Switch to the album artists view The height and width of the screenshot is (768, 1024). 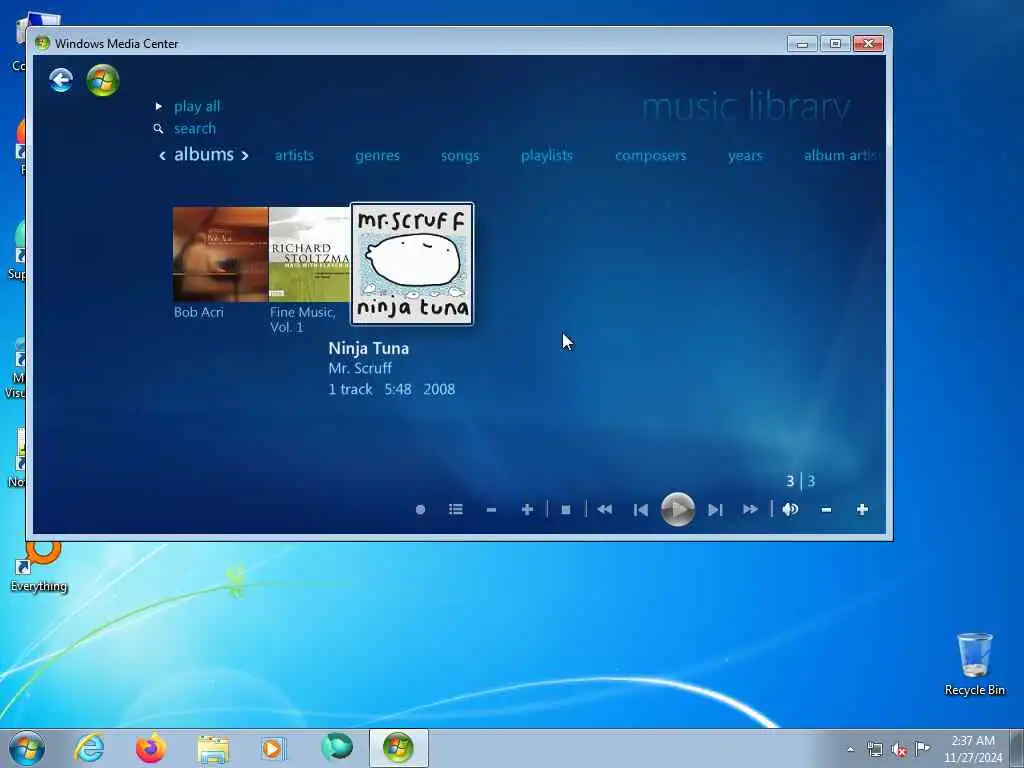point(842,155)
